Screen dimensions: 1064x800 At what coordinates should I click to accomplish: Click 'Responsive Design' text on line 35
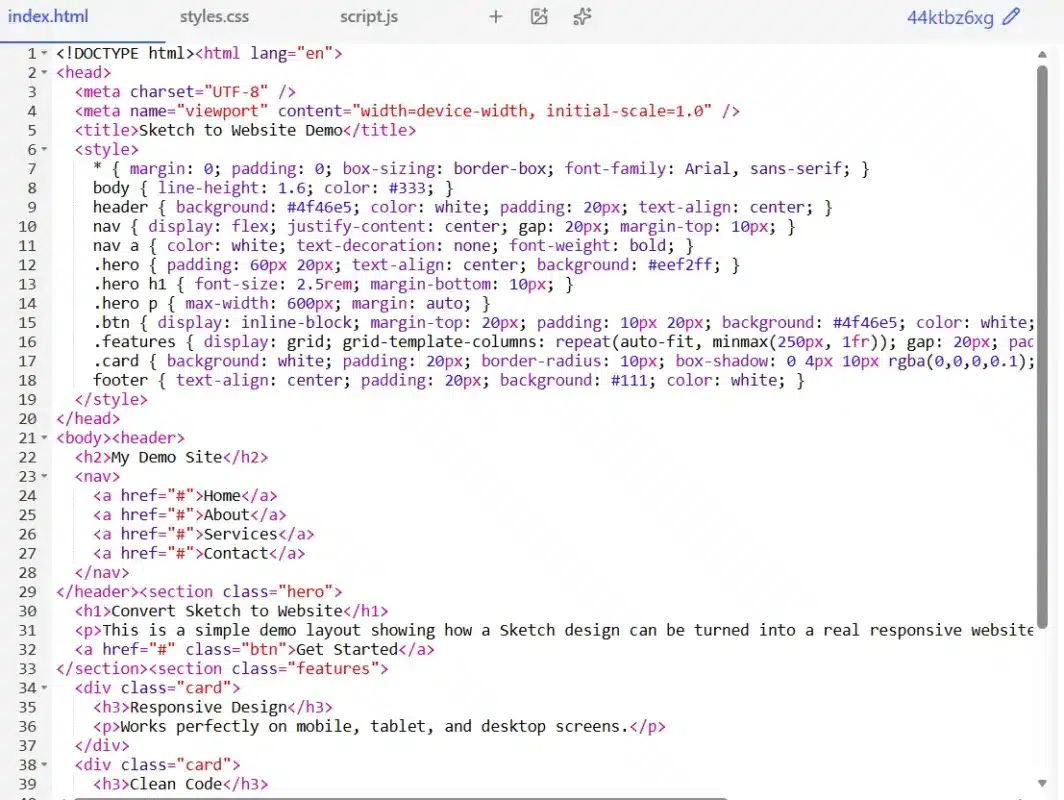(208, 707)
